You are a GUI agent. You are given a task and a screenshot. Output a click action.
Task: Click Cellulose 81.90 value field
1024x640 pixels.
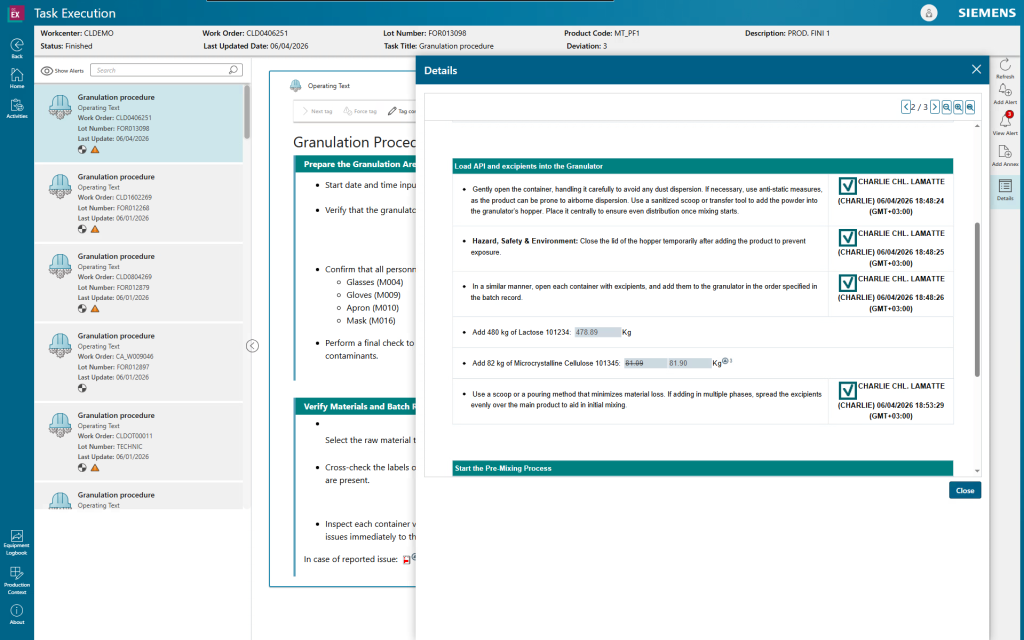(690, 363)
